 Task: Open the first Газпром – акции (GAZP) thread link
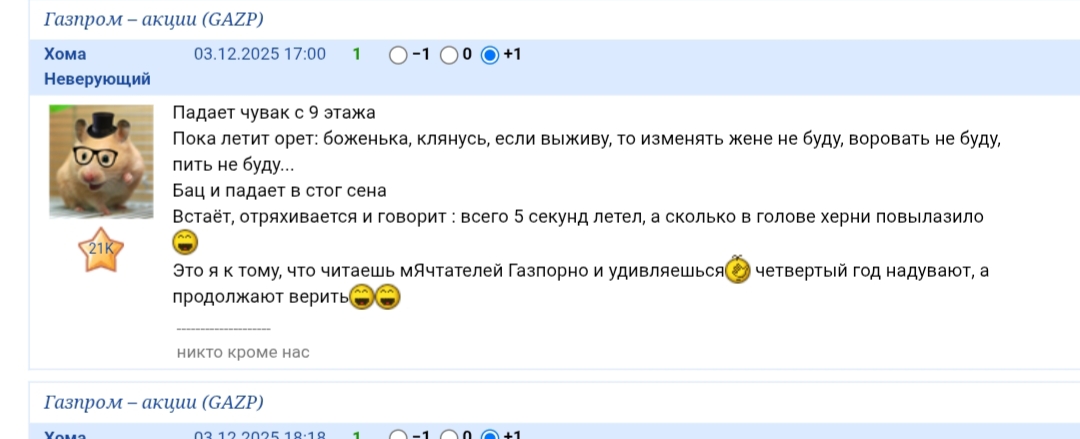tap(154, 20)
